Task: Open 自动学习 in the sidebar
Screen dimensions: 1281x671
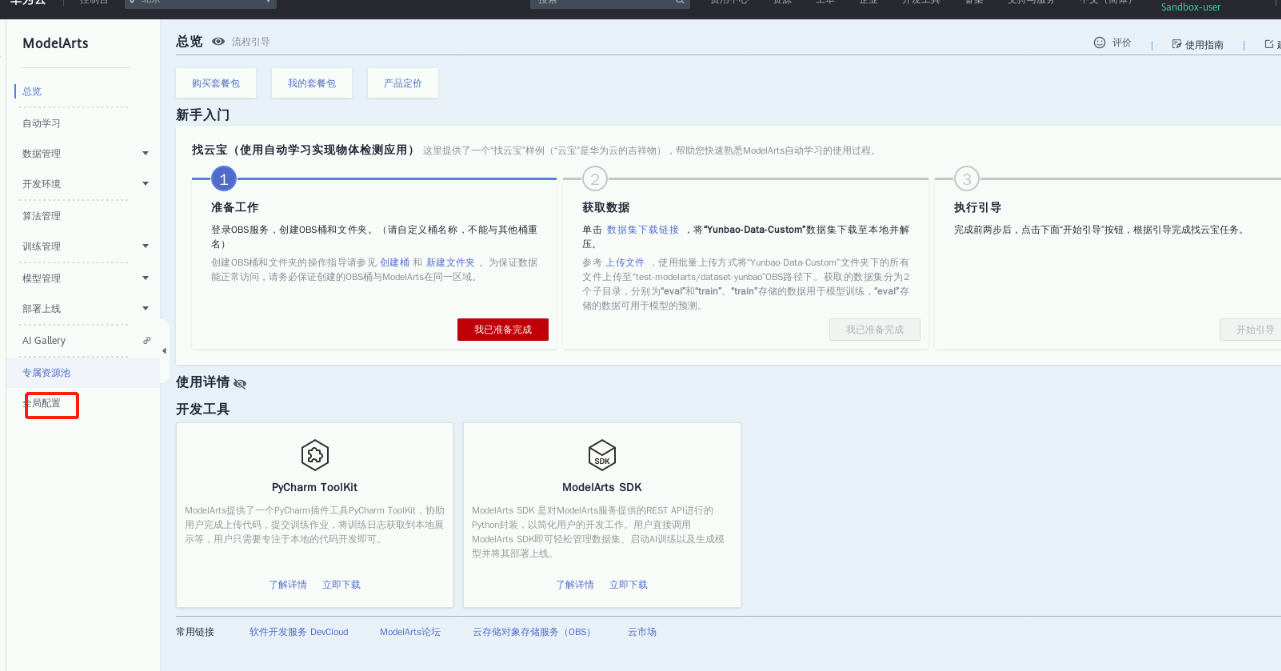Action: tap(42, 123)
